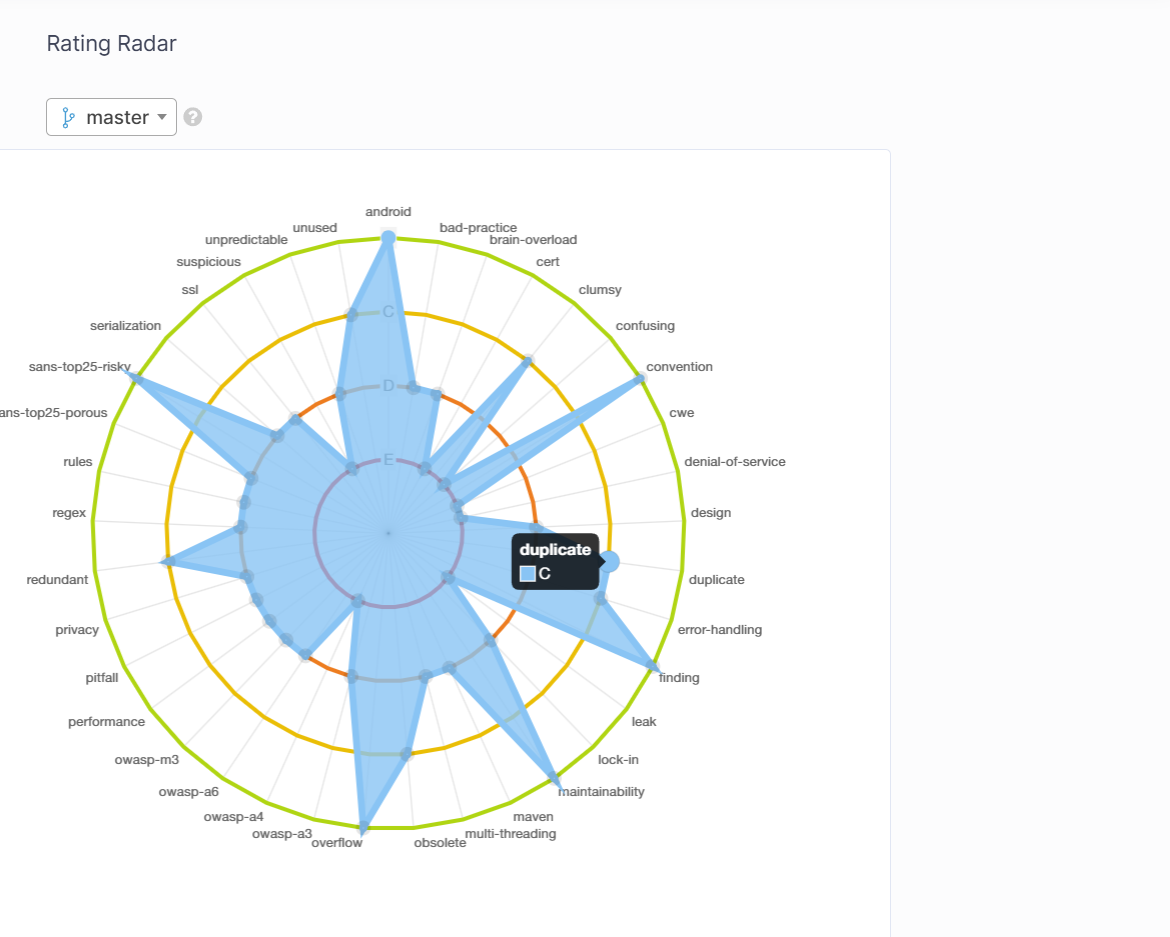Click the dropdown caret arrow next to master
Viewport: 1170px width, 937px height.
[x=162, y=117]
